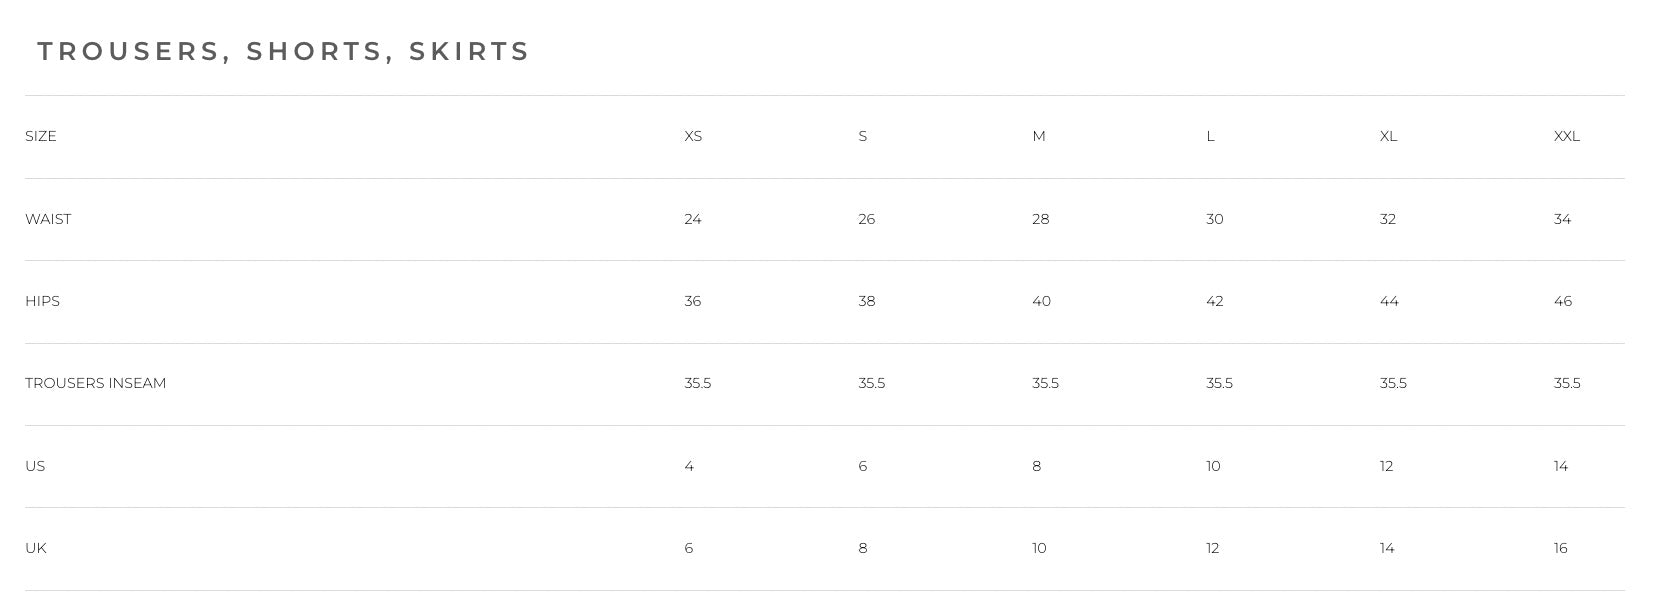Select UK size 16 for XXL
The height and width of the screenshot is (604, 1664).
tap(1560, 548)
